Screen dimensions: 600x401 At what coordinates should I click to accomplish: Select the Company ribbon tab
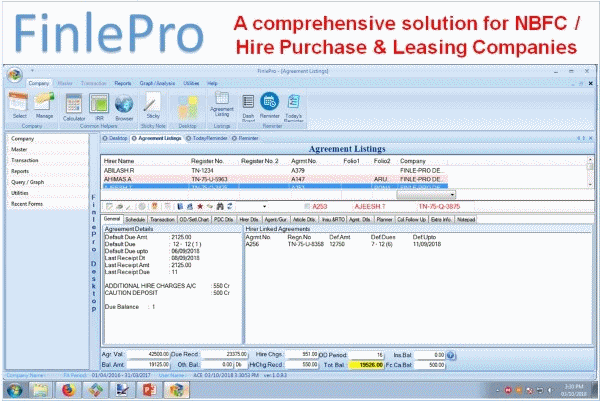click(39, 83)
